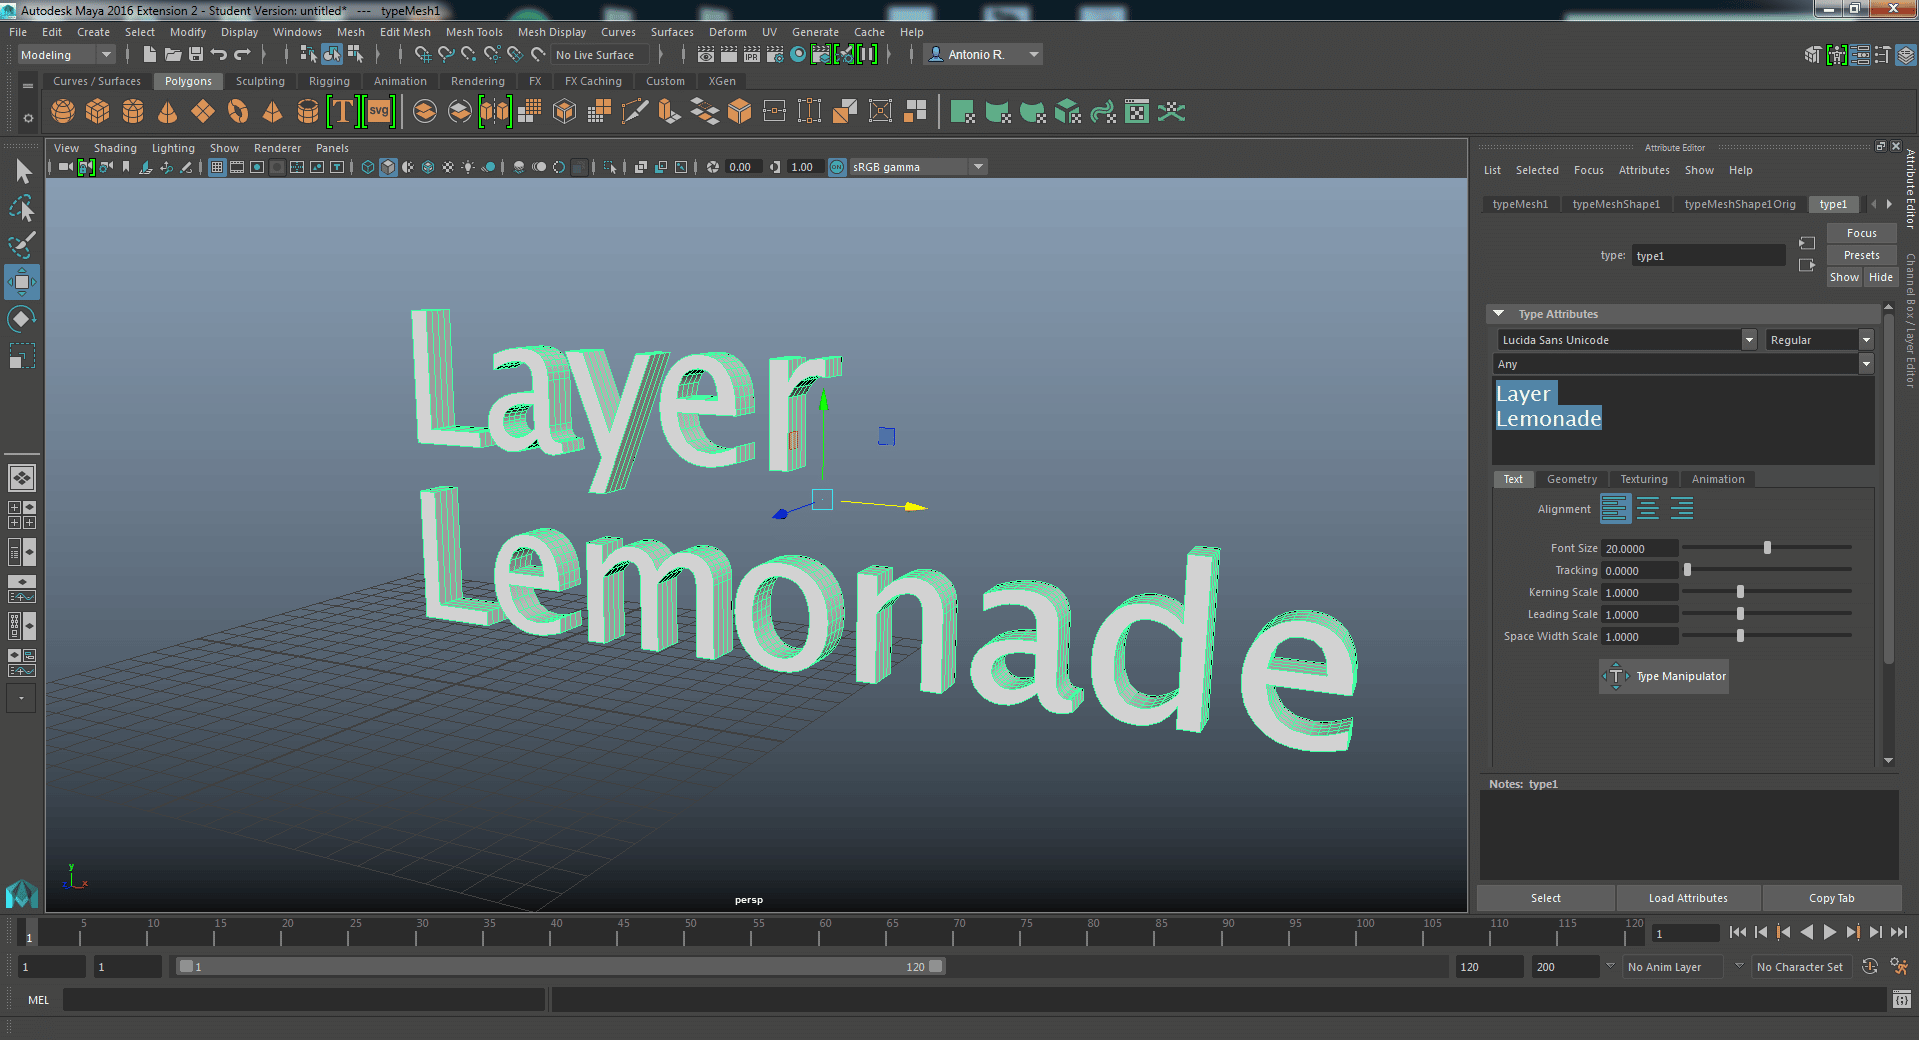Open the Lucida Sans Unicode font dropdown

1749,340
